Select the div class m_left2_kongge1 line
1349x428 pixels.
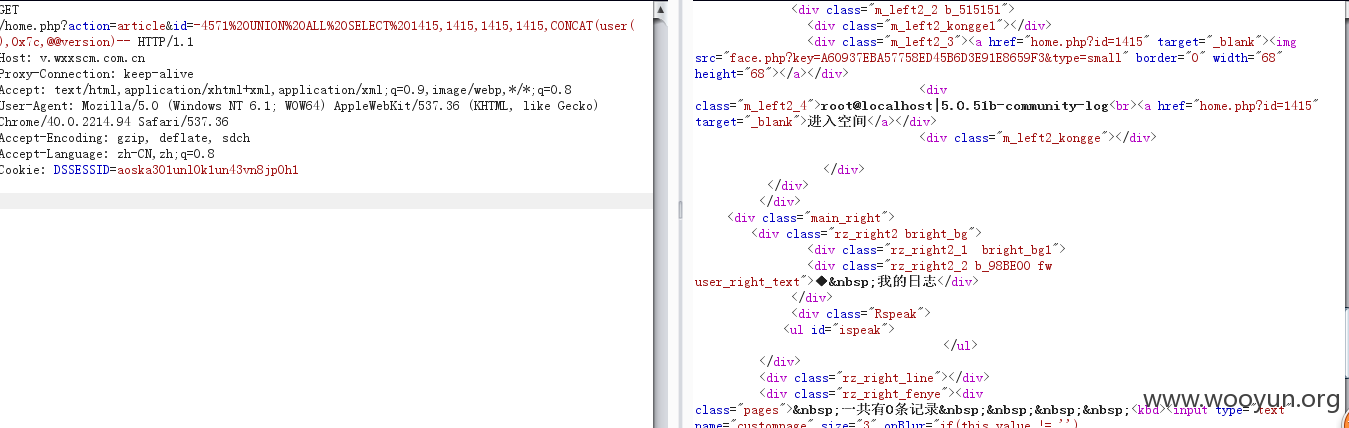click(x=927, y=25)
